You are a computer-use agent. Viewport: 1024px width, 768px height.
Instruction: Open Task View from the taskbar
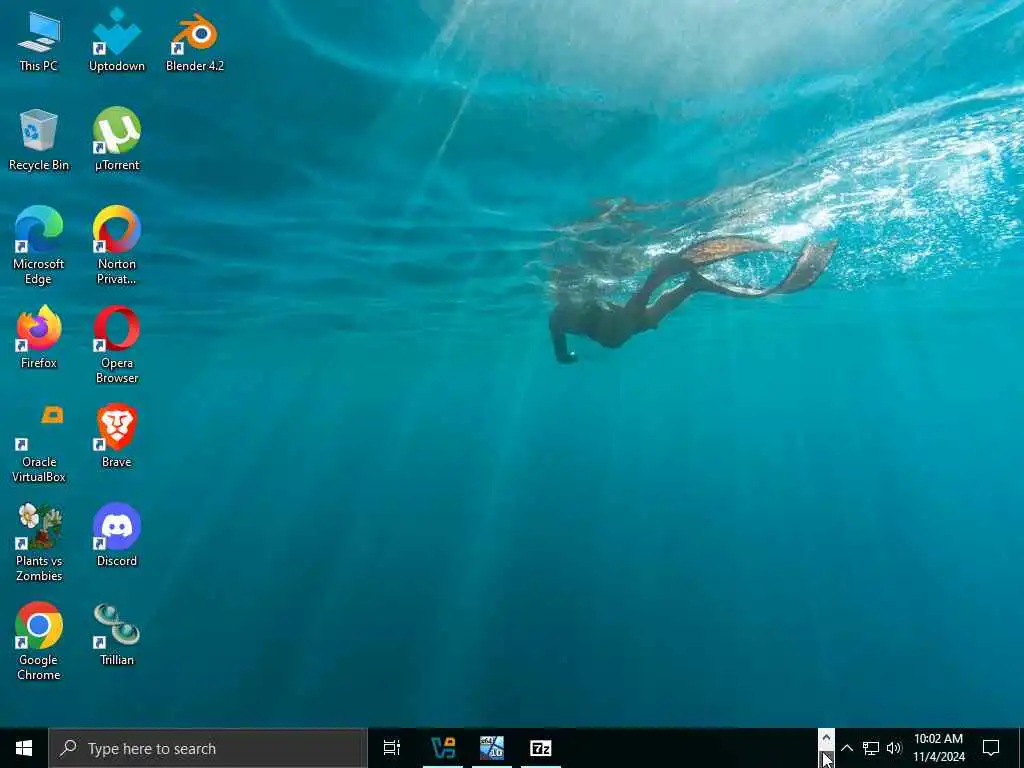point(392,748)
